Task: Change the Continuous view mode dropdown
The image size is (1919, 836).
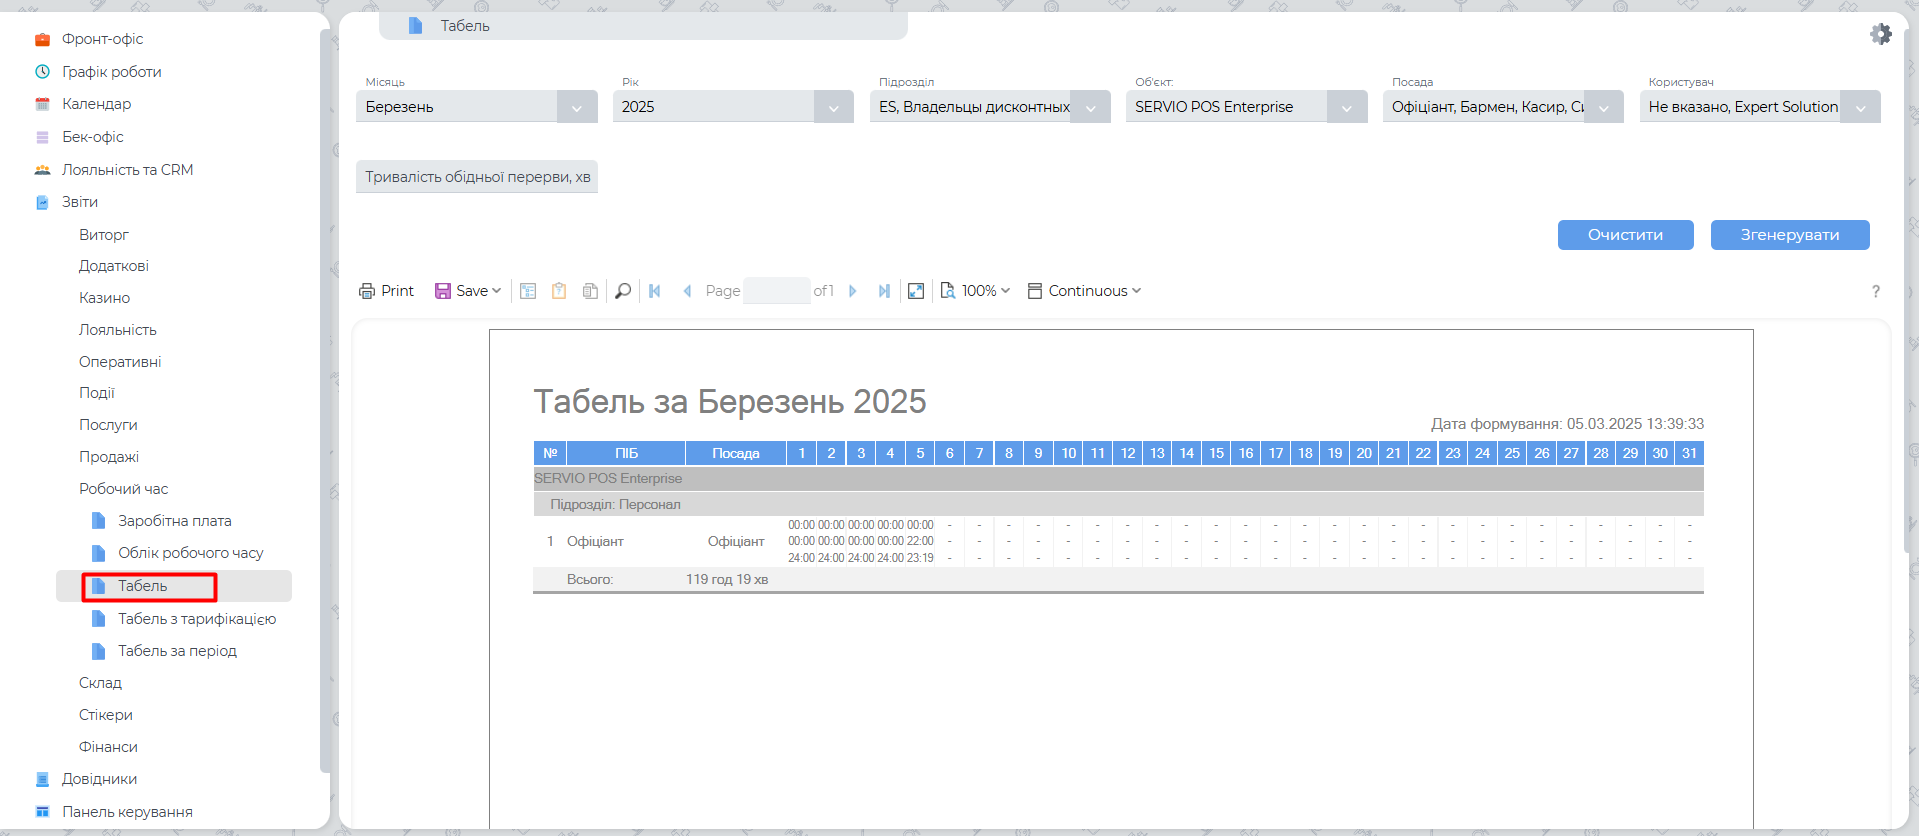Action: coord(1085,291)
